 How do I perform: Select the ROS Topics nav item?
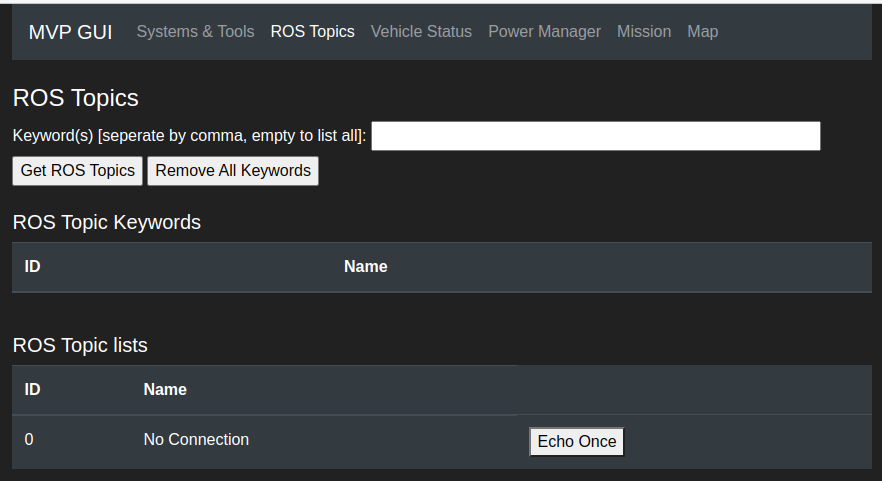pos(312,32)
